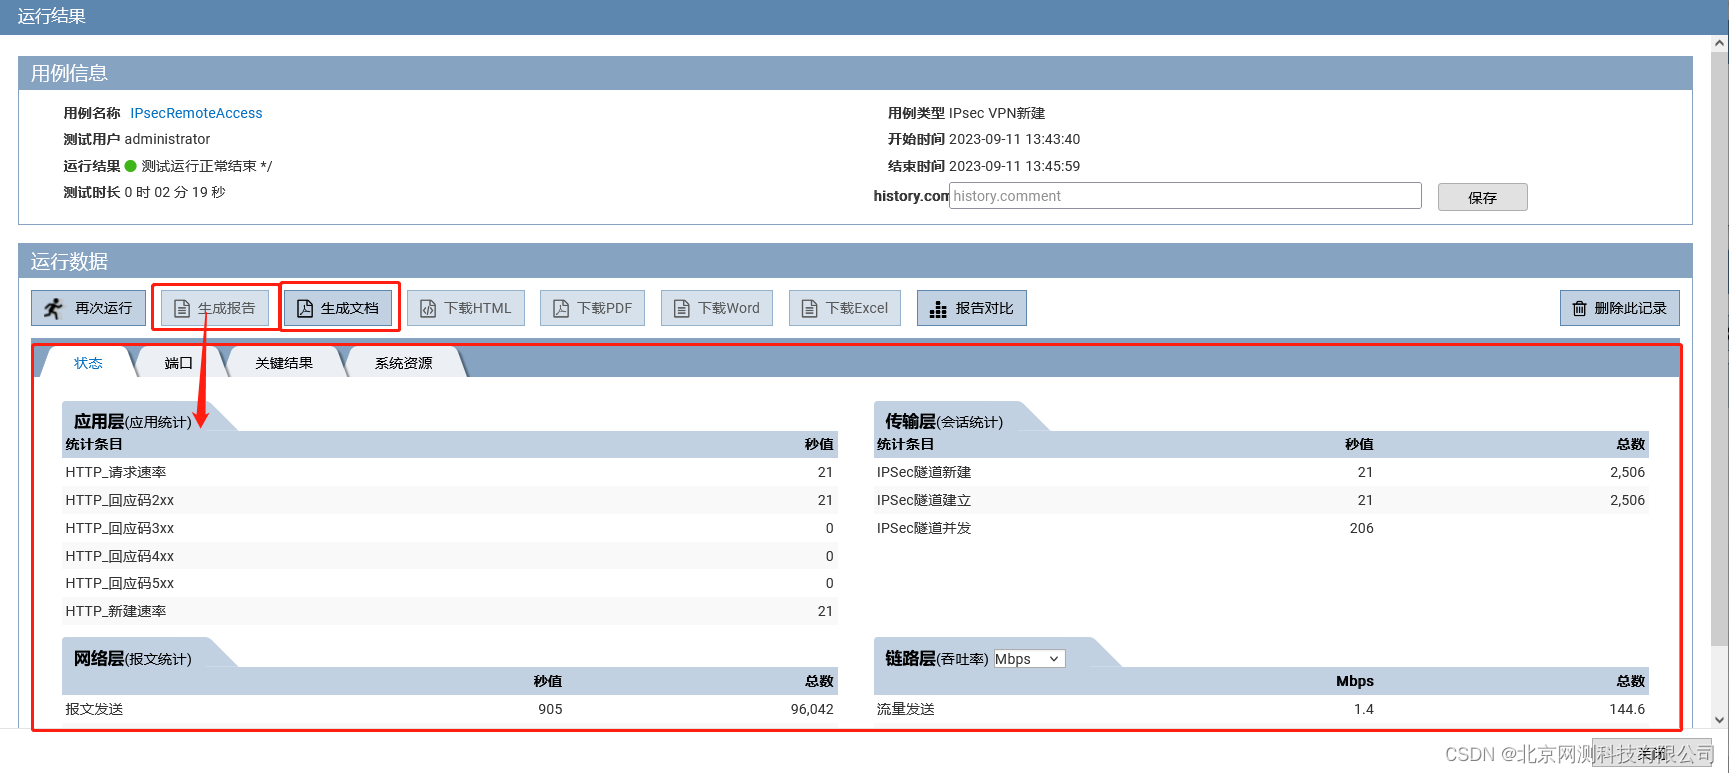Open the 关键结果 tab

(x=284, y=363)
